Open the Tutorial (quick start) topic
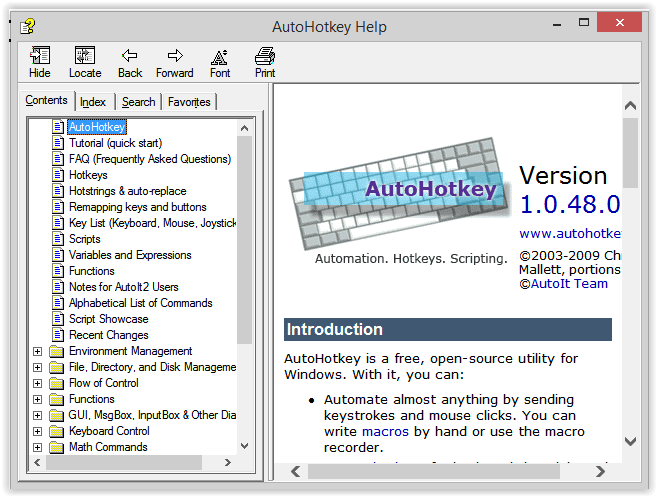This screenshot has width=657, height=497. pos(116,143)
